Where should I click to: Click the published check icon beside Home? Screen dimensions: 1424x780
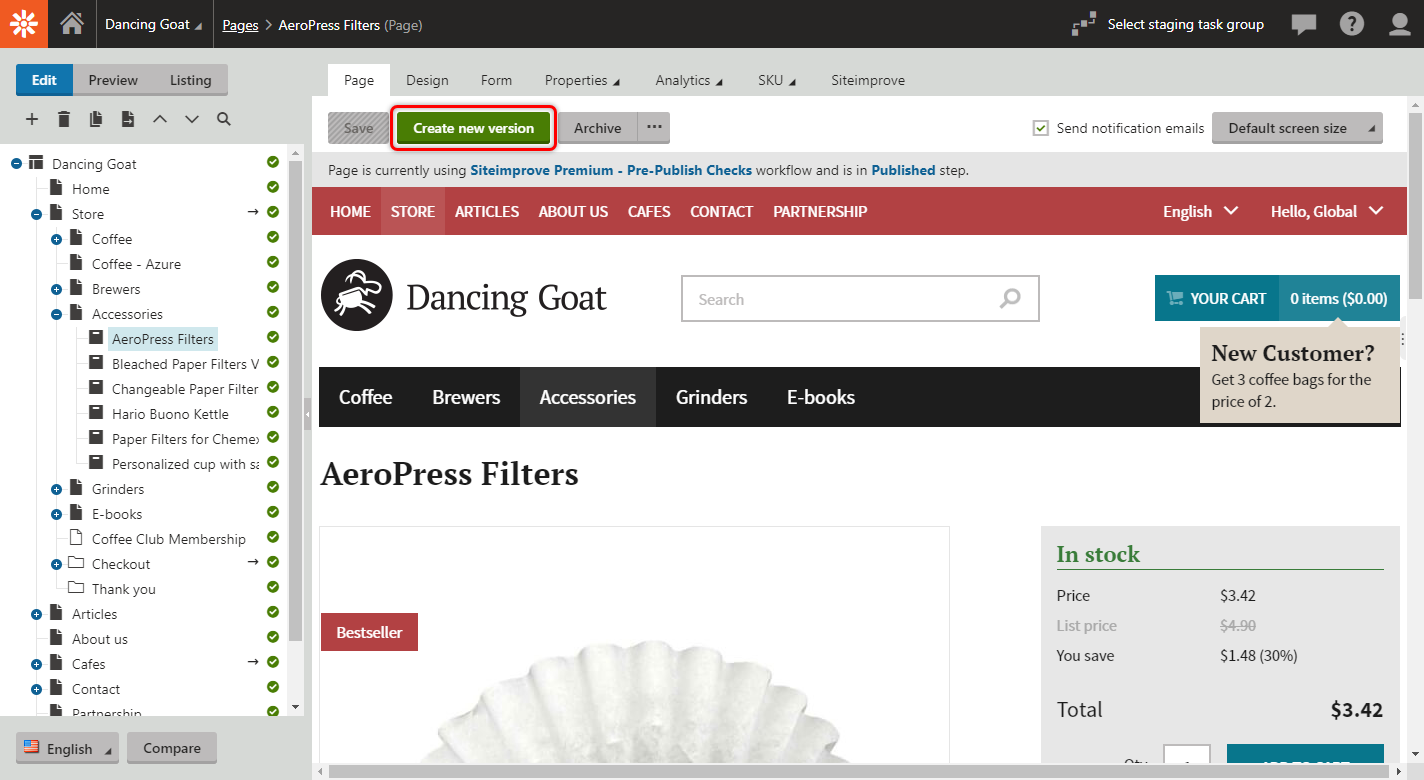(273, 187)
